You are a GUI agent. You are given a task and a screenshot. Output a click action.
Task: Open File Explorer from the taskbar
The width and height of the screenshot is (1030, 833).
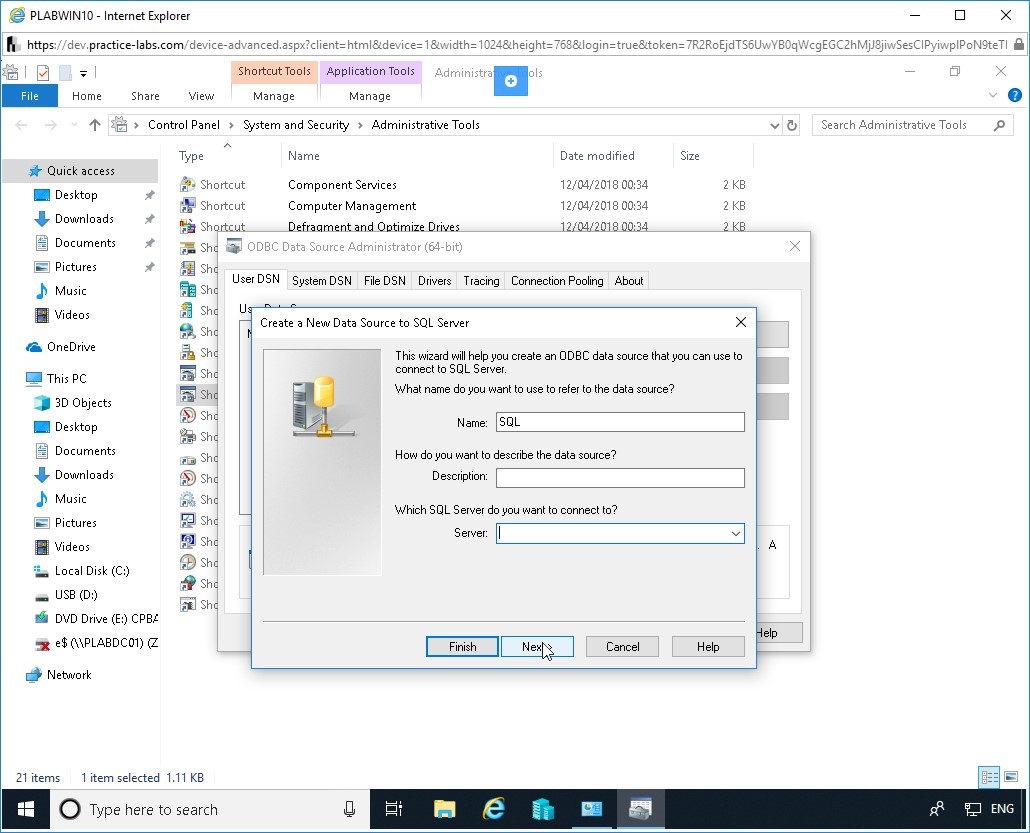pyautogui.click(x=445, y=809)
